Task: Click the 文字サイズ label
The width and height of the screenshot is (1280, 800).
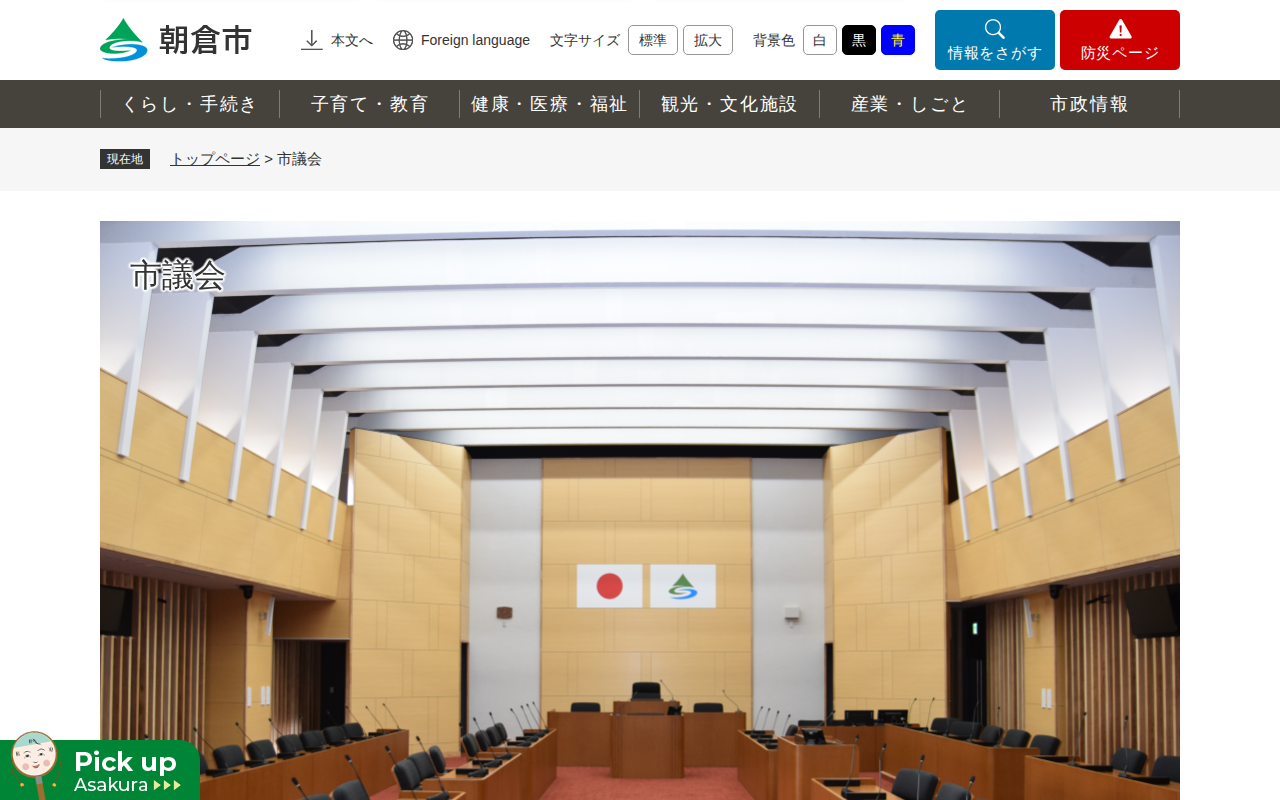Action: pyautogui.click(x=585, y=40)
